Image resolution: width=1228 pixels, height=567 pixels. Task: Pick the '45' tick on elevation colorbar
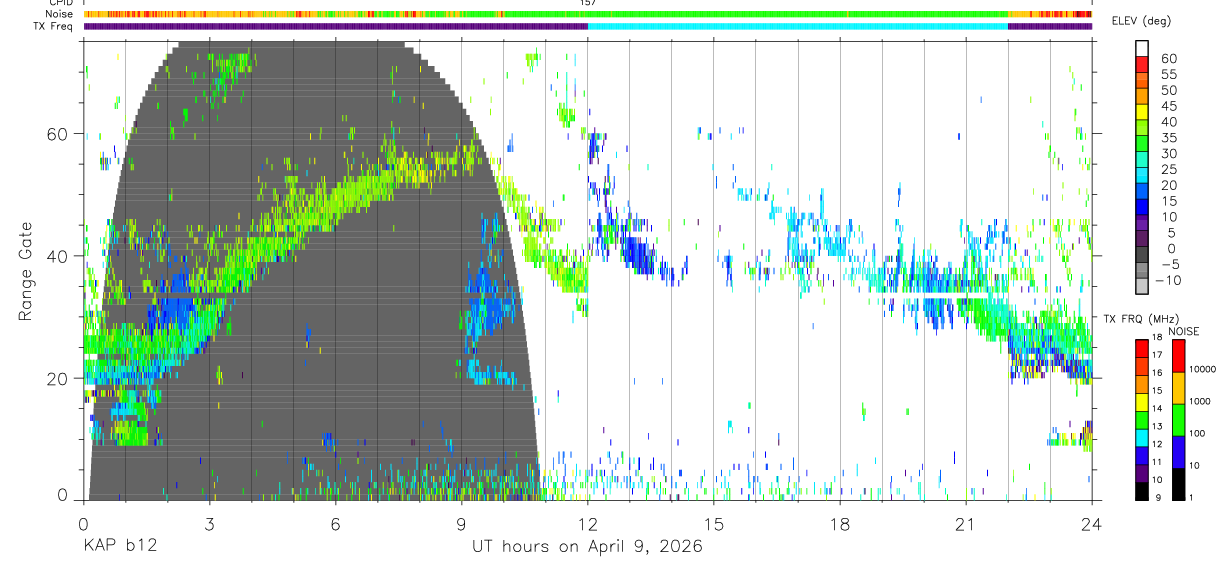(x=1167, y=106)
